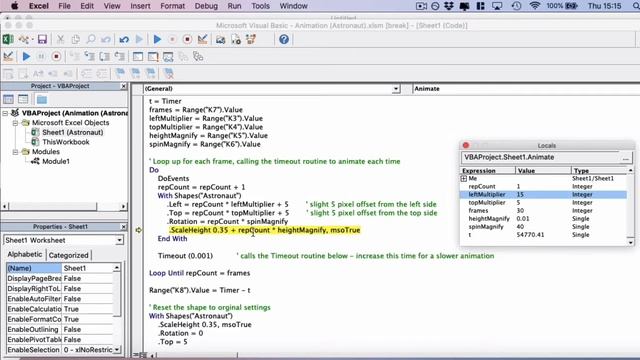The height and width of the screenshot is (360, 640).
Task: Click the Properties list vertical scrollbar
Action: 117,309
